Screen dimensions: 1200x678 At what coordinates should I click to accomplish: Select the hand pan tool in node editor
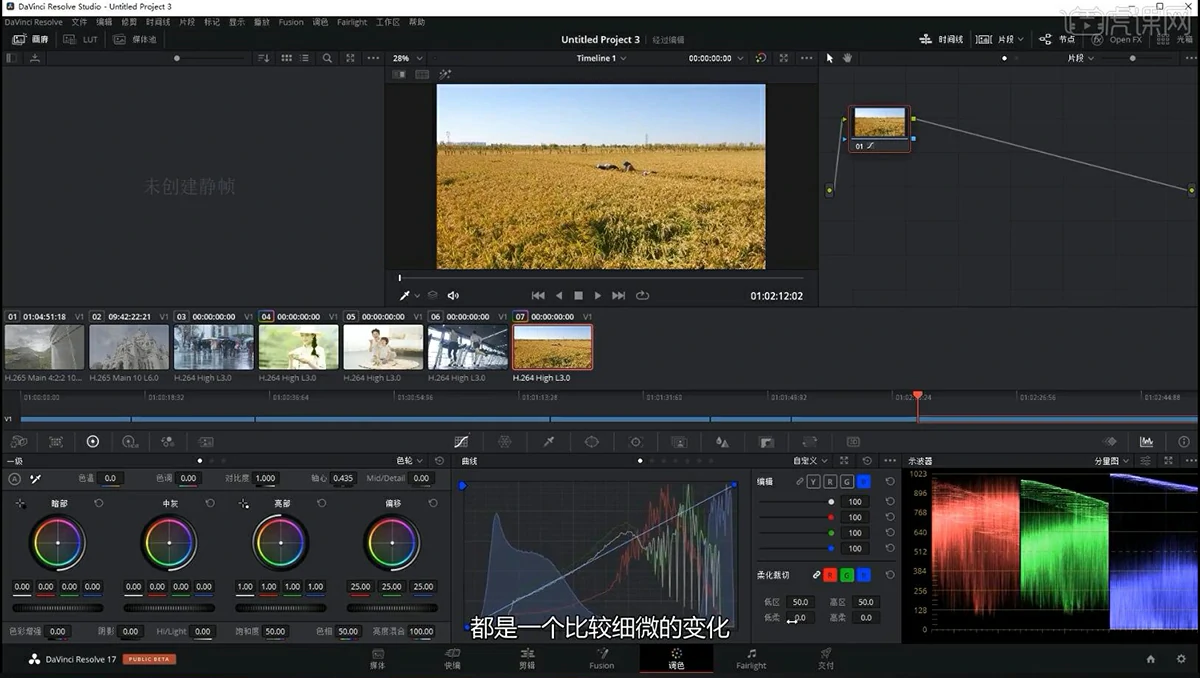(847, 58)
